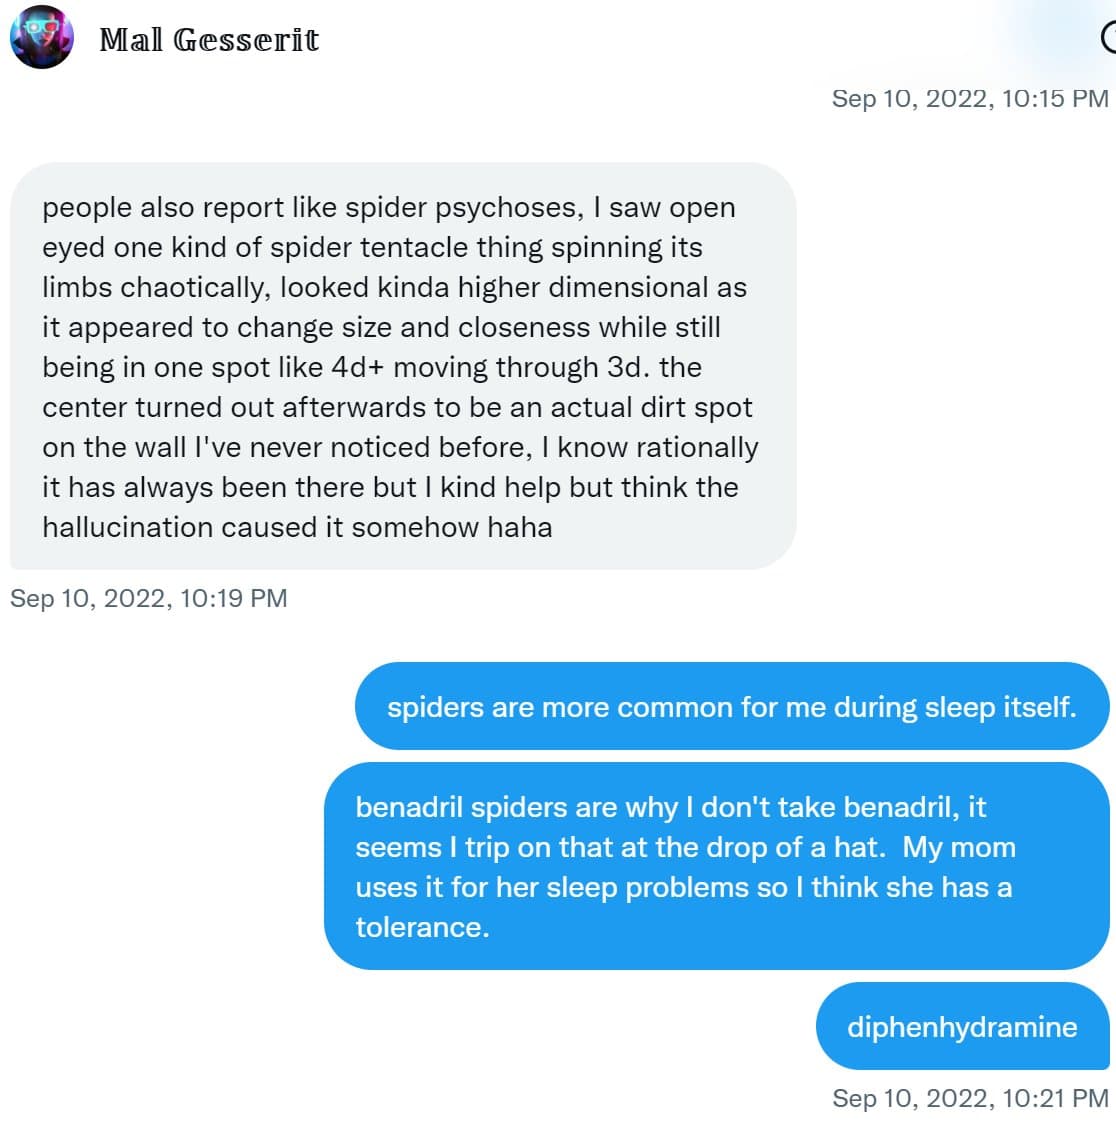Select the gray message about spider psychoses
Viewport: 1116px width, 1121px height.
pos(402,366)
